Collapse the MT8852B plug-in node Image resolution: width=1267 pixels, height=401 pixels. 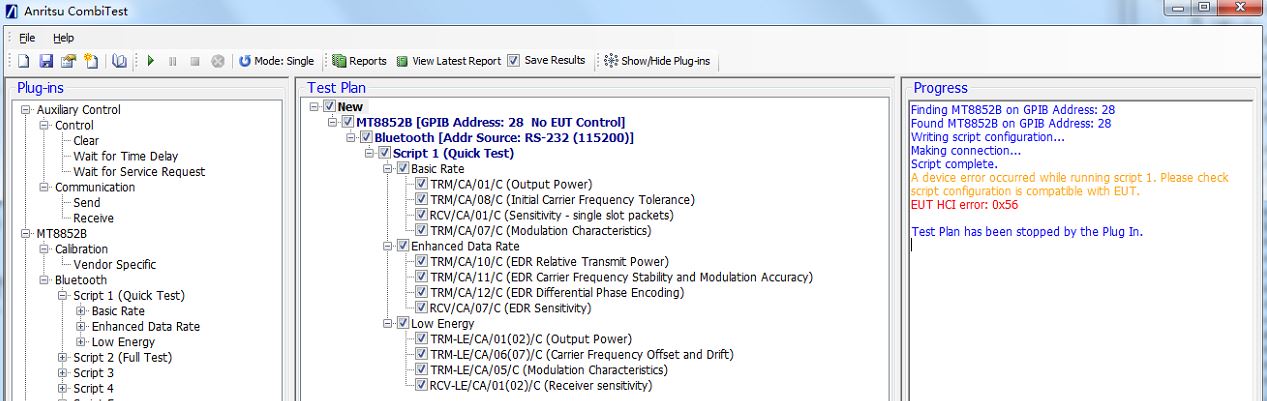[28, 234]
